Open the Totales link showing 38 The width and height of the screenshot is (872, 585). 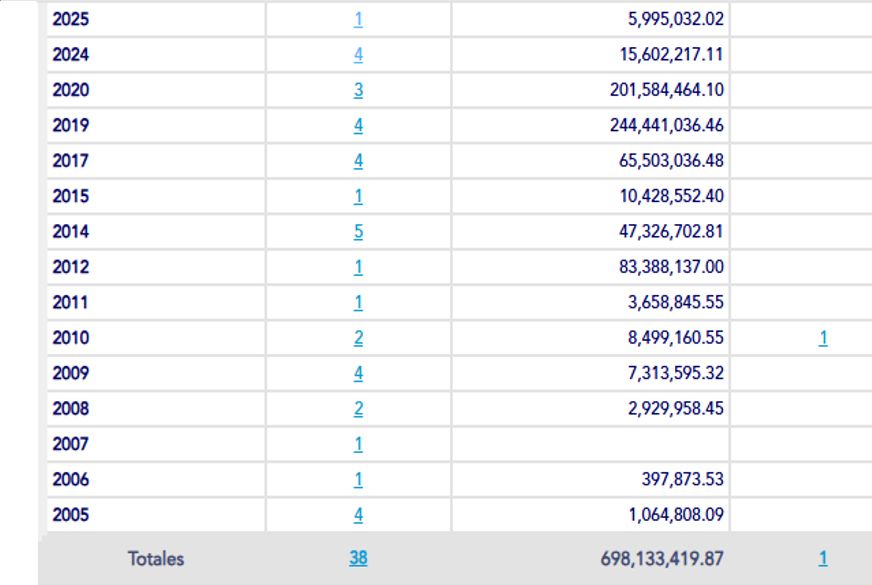click(x=358, y=559)
